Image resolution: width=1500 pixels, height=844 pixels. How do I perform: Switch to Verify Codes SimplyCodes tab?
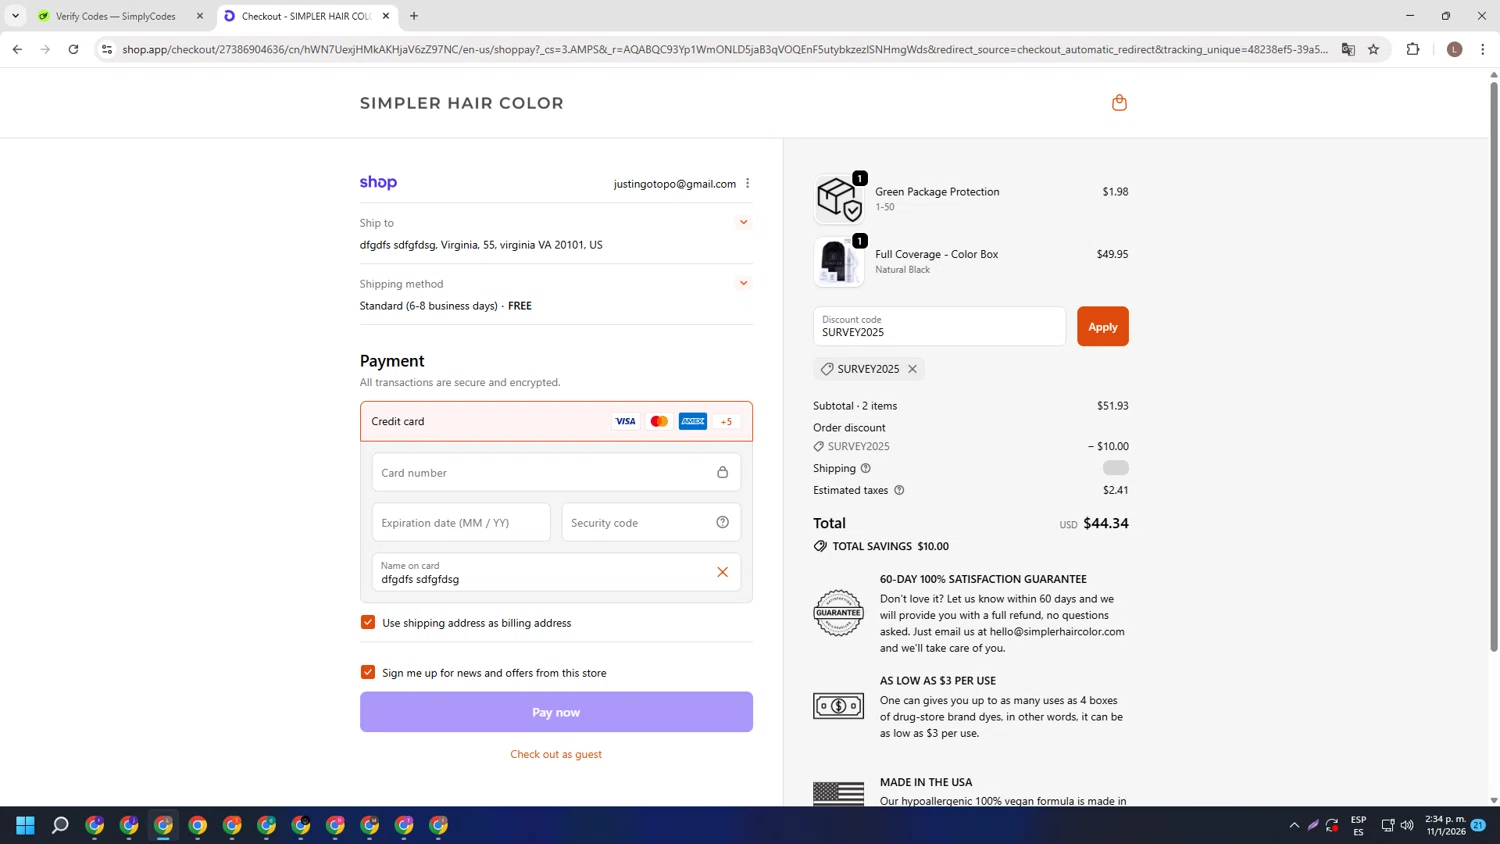[115, 16]
